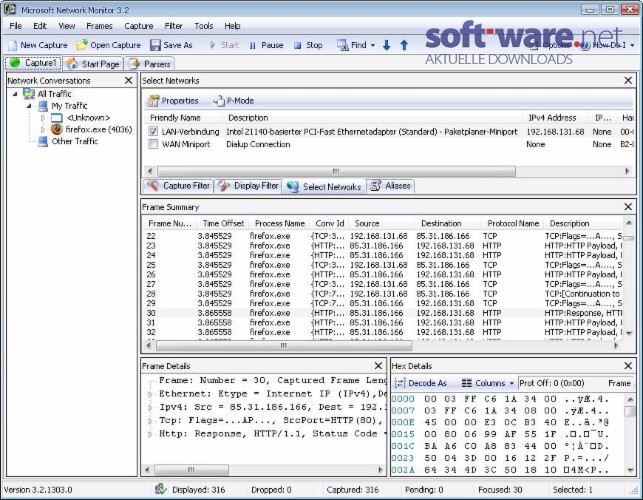The height and width of the screenshot is (500, 643).
Task: Expand the <Unknown> conversation node
Action: tap(43, 118)
